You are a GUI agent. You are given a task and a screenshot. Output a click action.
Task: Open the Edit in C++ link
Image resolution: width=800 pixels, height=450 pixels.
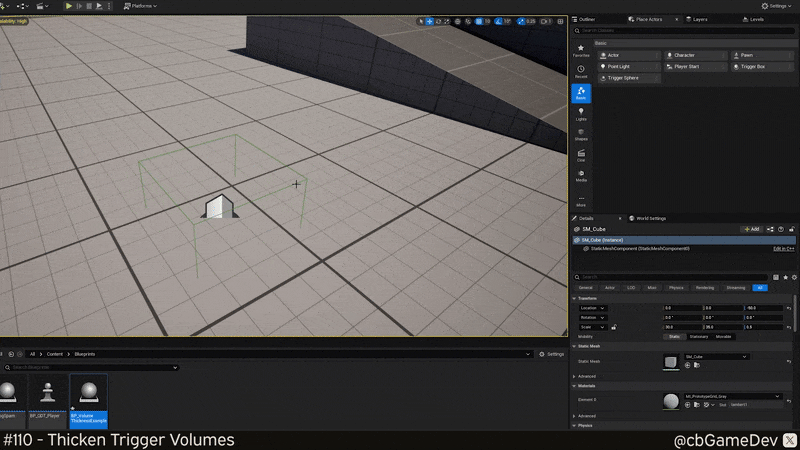784,248
